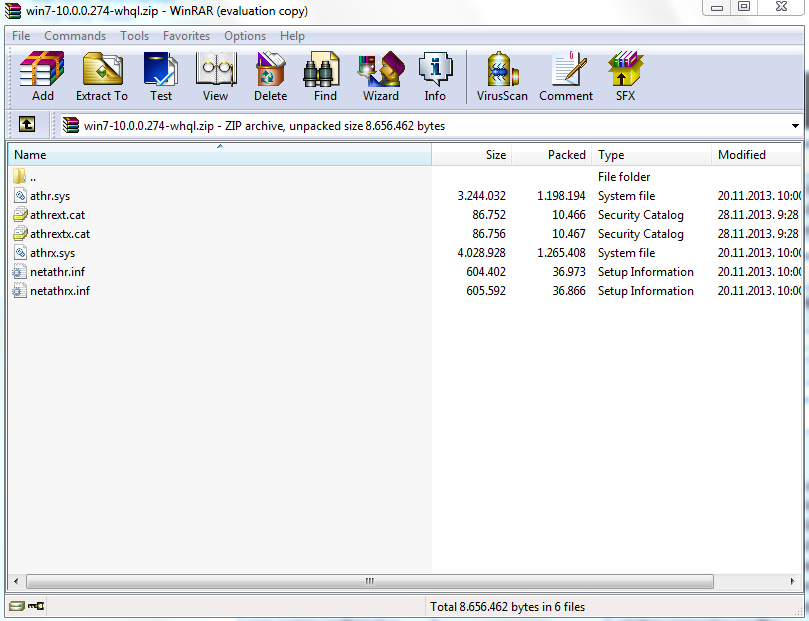Sort files by Packed column

point(552,155)
